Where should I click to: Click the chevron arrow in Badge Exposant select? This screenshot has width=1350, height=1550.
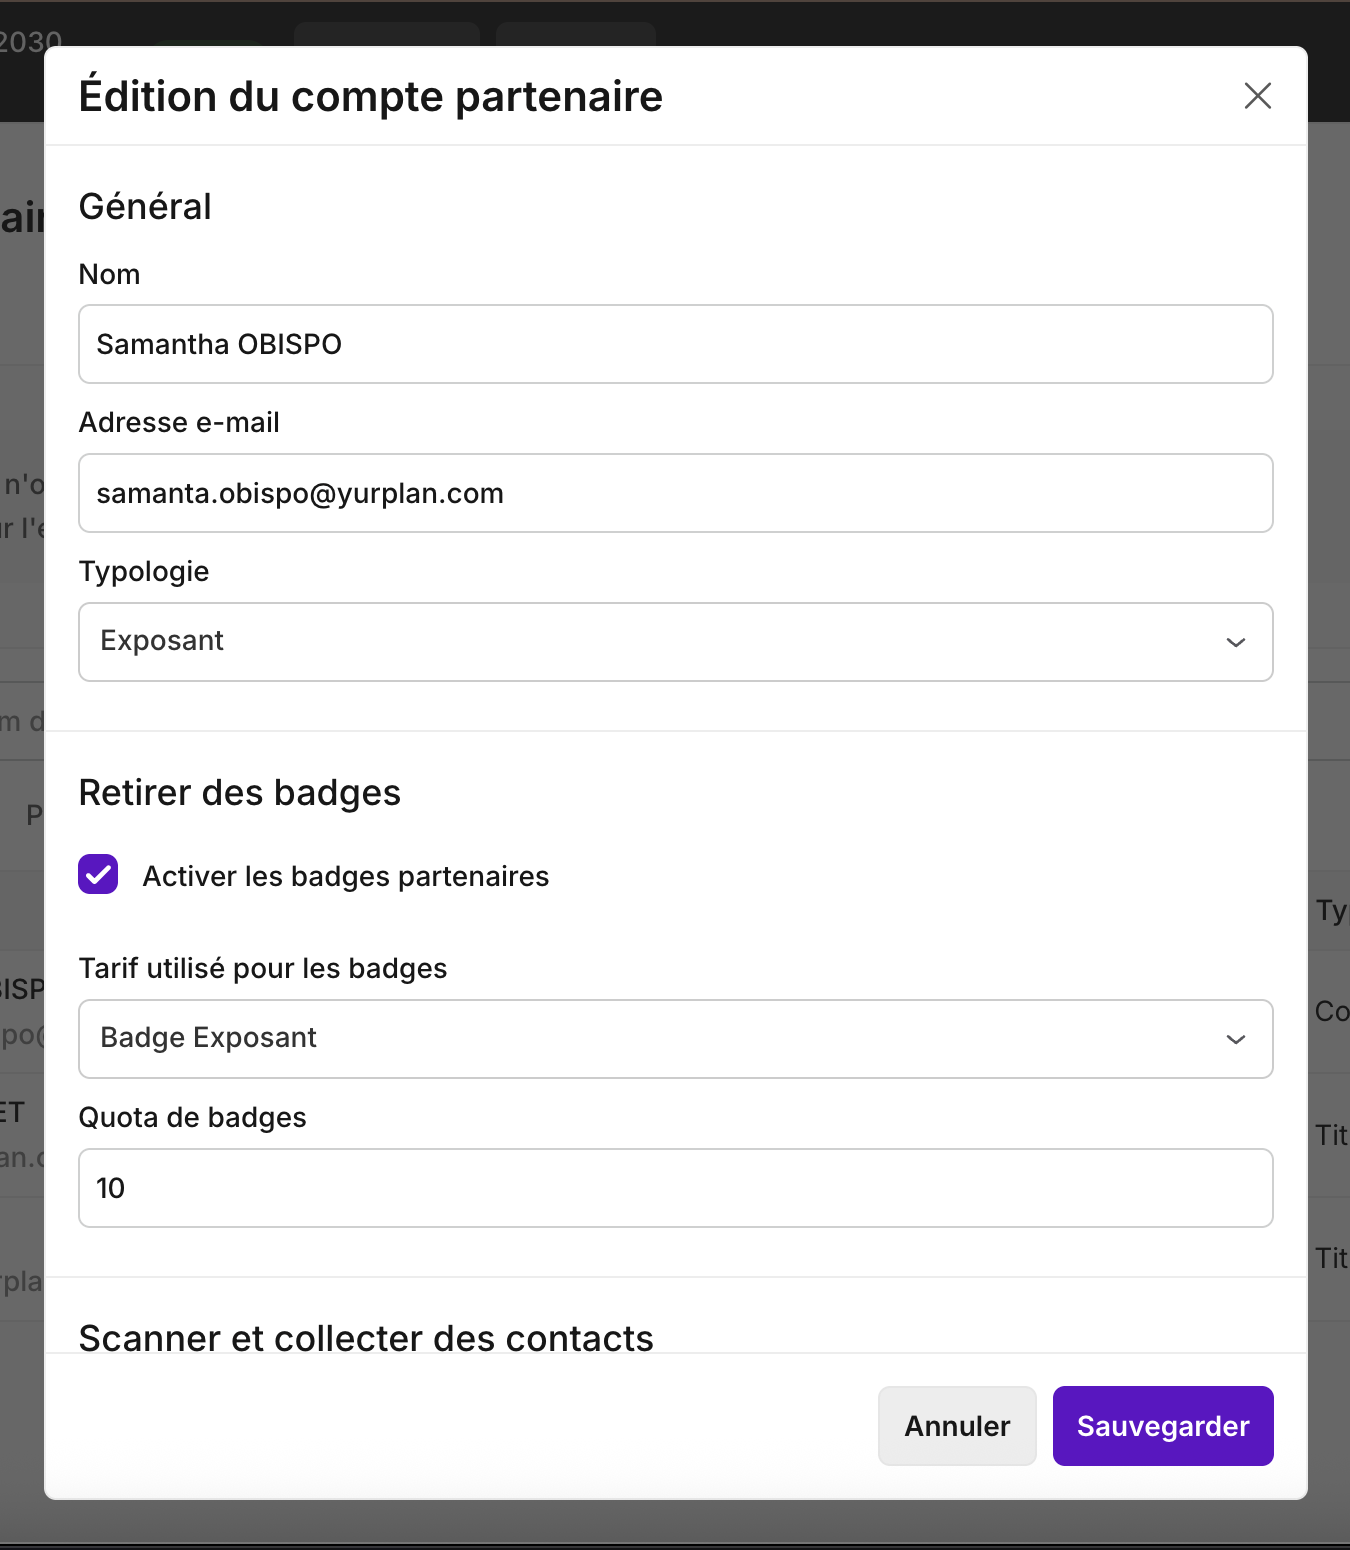click(1235, 1039)
